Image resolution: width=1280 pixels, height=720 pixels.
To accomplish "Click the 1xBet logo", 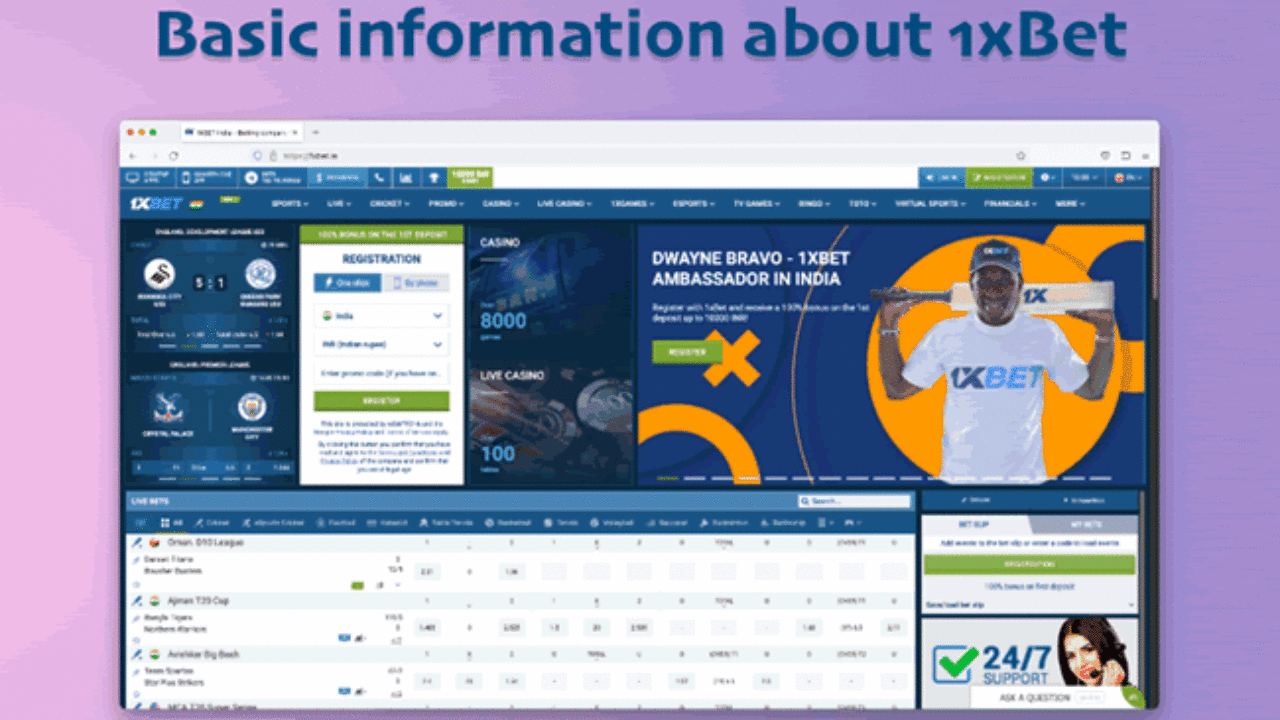I will pyautogui.click(x=157, y=203).
